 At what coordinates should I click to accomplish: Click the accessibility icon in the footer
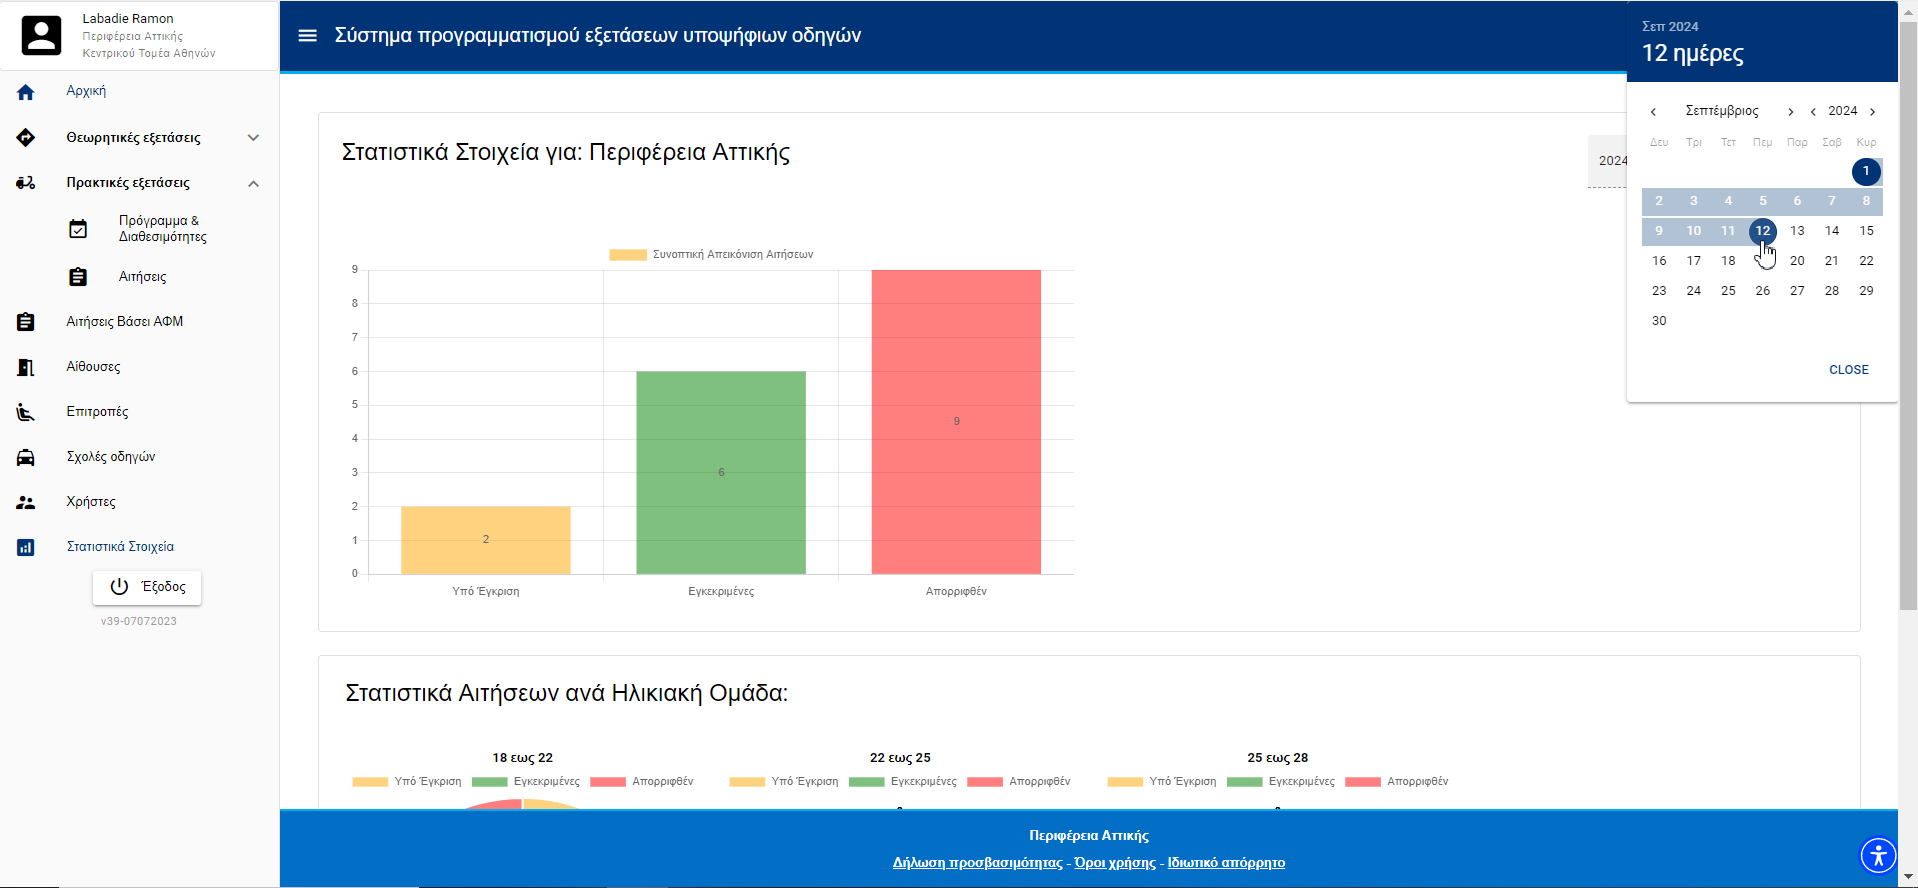pyautogui.click(x=1877, y=856)
